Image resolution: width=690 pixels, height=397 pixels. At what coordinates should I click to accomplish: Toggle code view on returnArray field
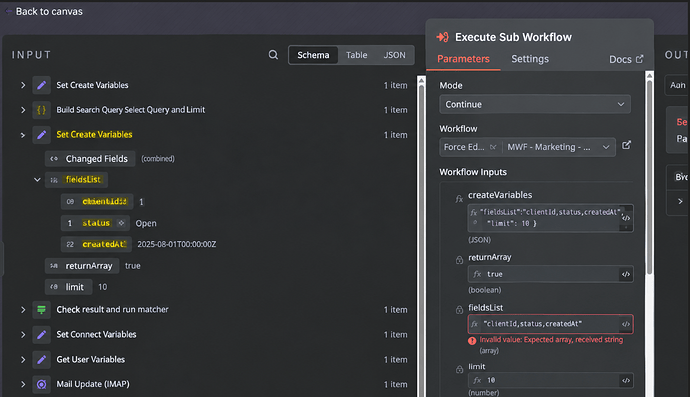(x=626, y=274)
